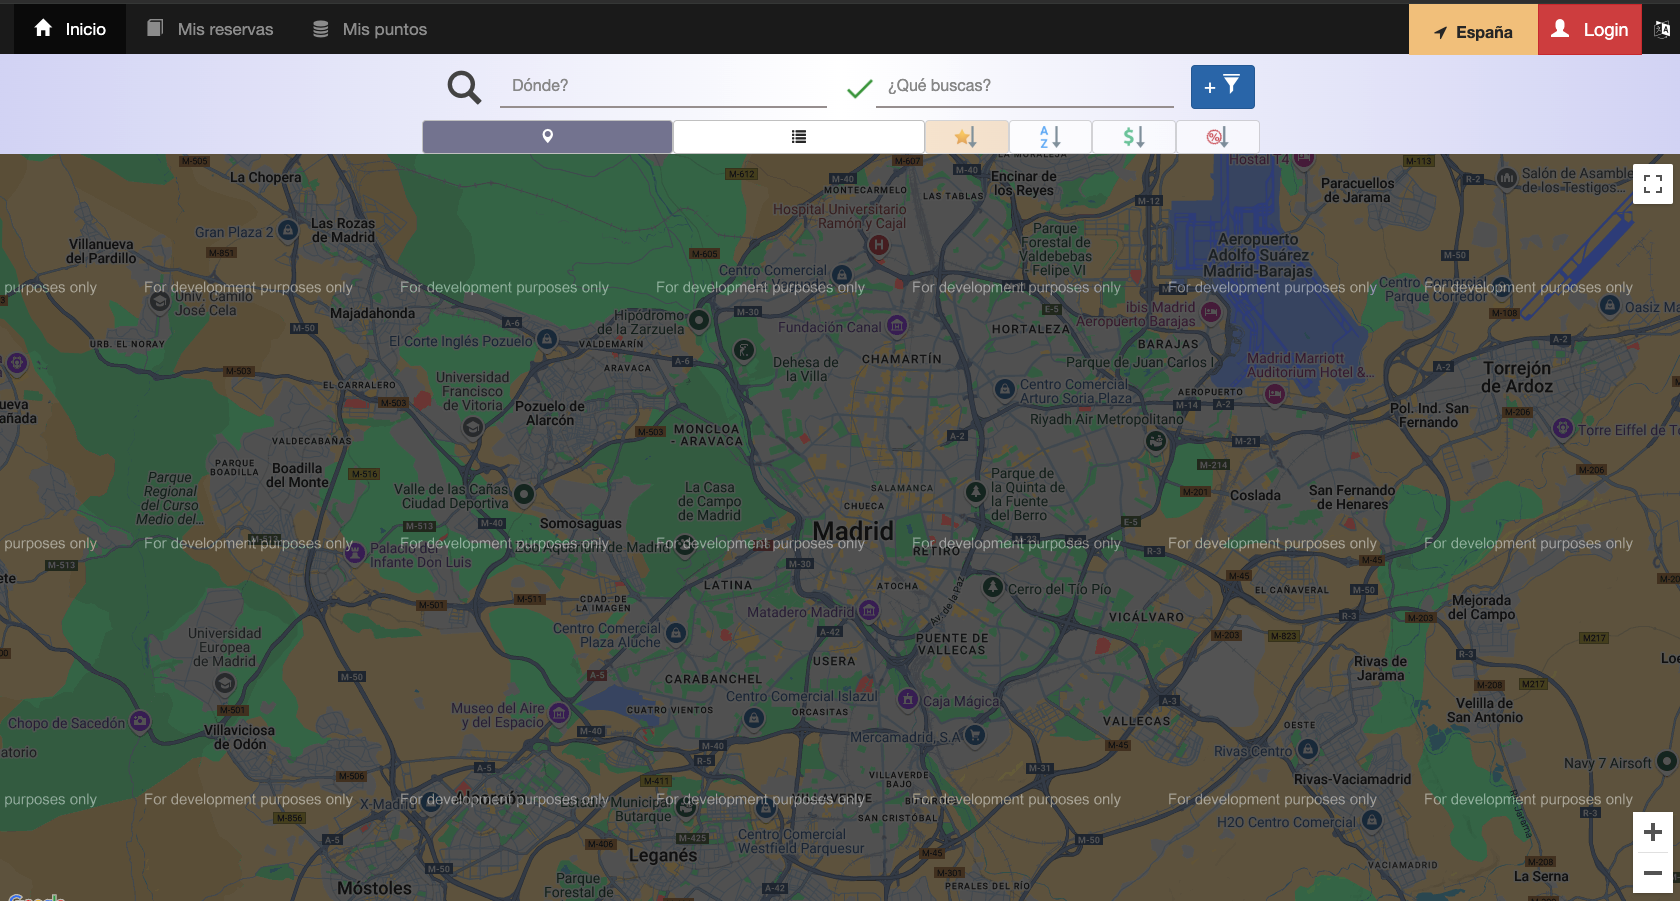The height and width of the screenshot is (901, 1680).
Task: Toggle the green checkmark beside ¿Qué buscas?
Action: 859,89
